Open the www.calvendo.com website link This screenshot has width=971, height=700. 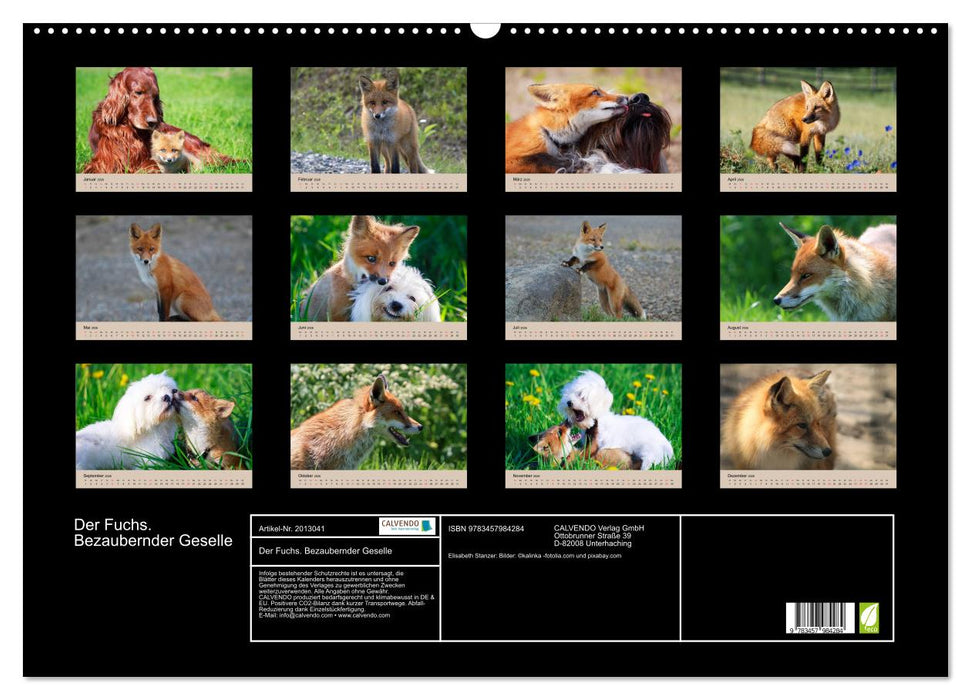coord(366,615)
